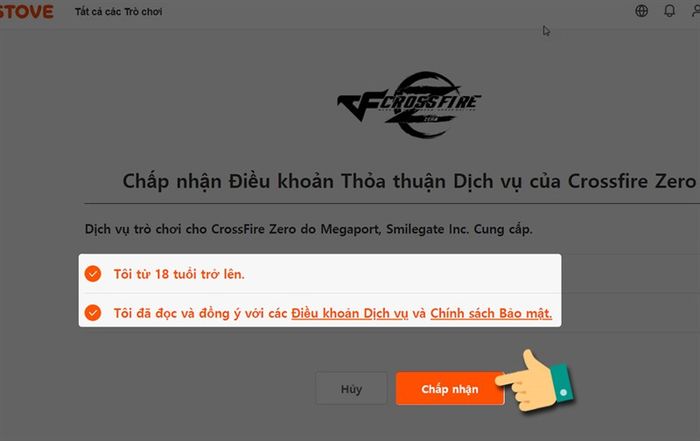Open the notifications bell icon
The image size is (700, 441).
click(x=670, y=11)
